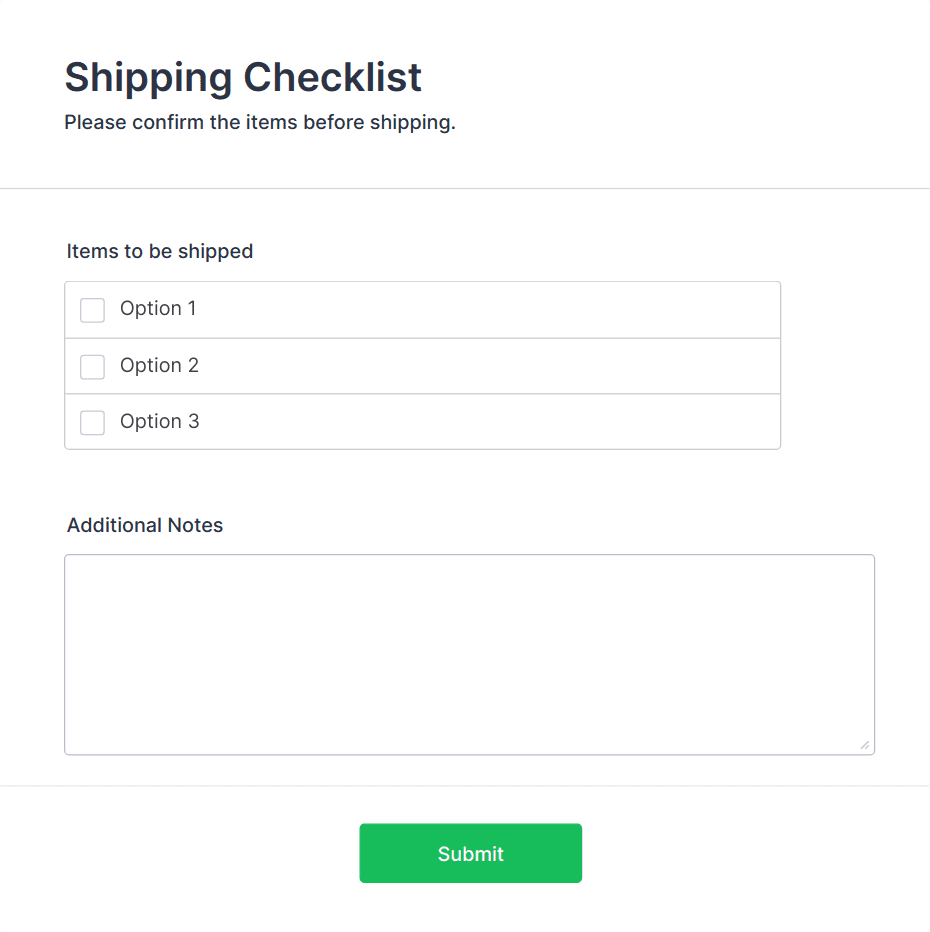Click the 'Option 3' label text
The image size is (930, 932).
(x=159, y=422)
